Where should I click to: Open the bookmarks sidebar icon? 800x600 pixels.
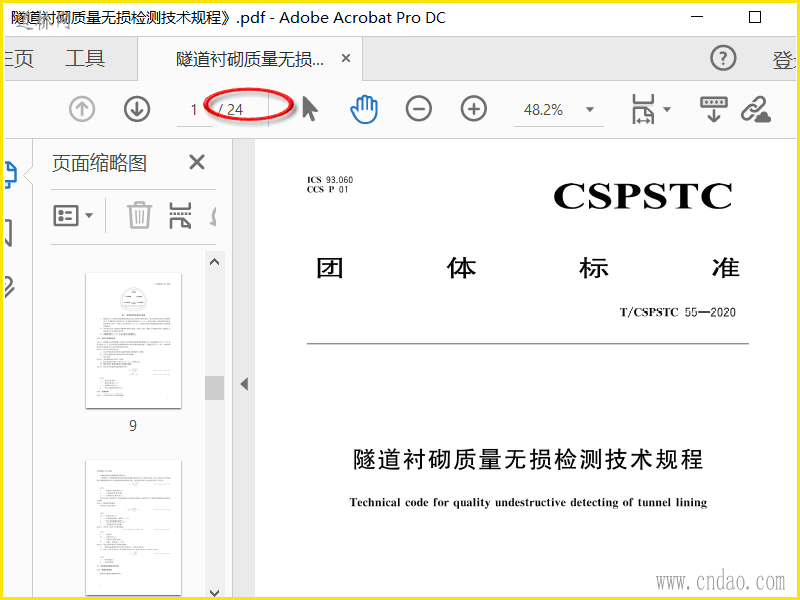click(x=9, y=234)
